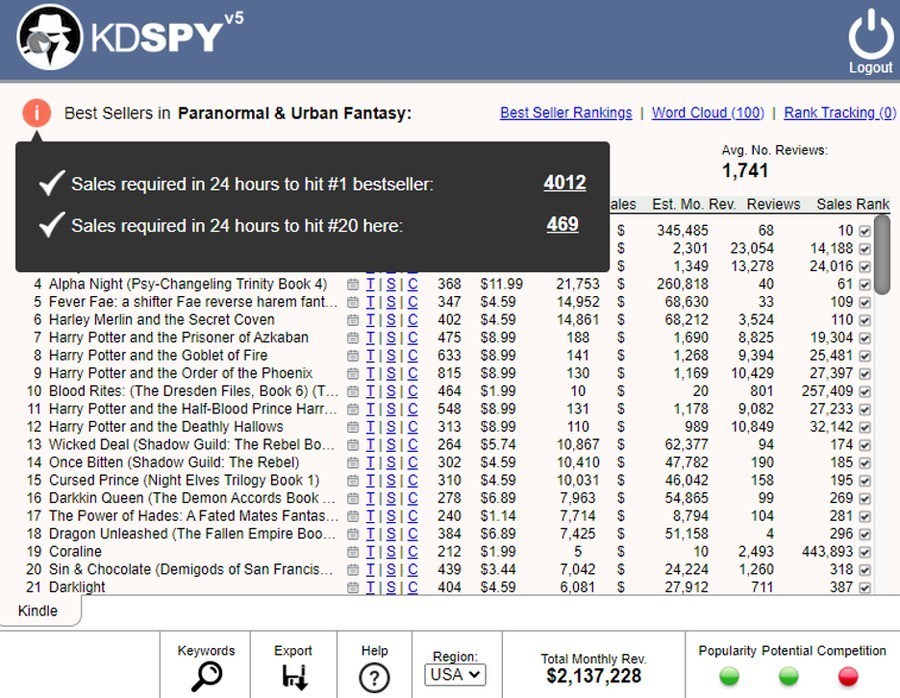Click the 4012 sales required link
Screen dimensions: 900x698
(x=564, y=183)
